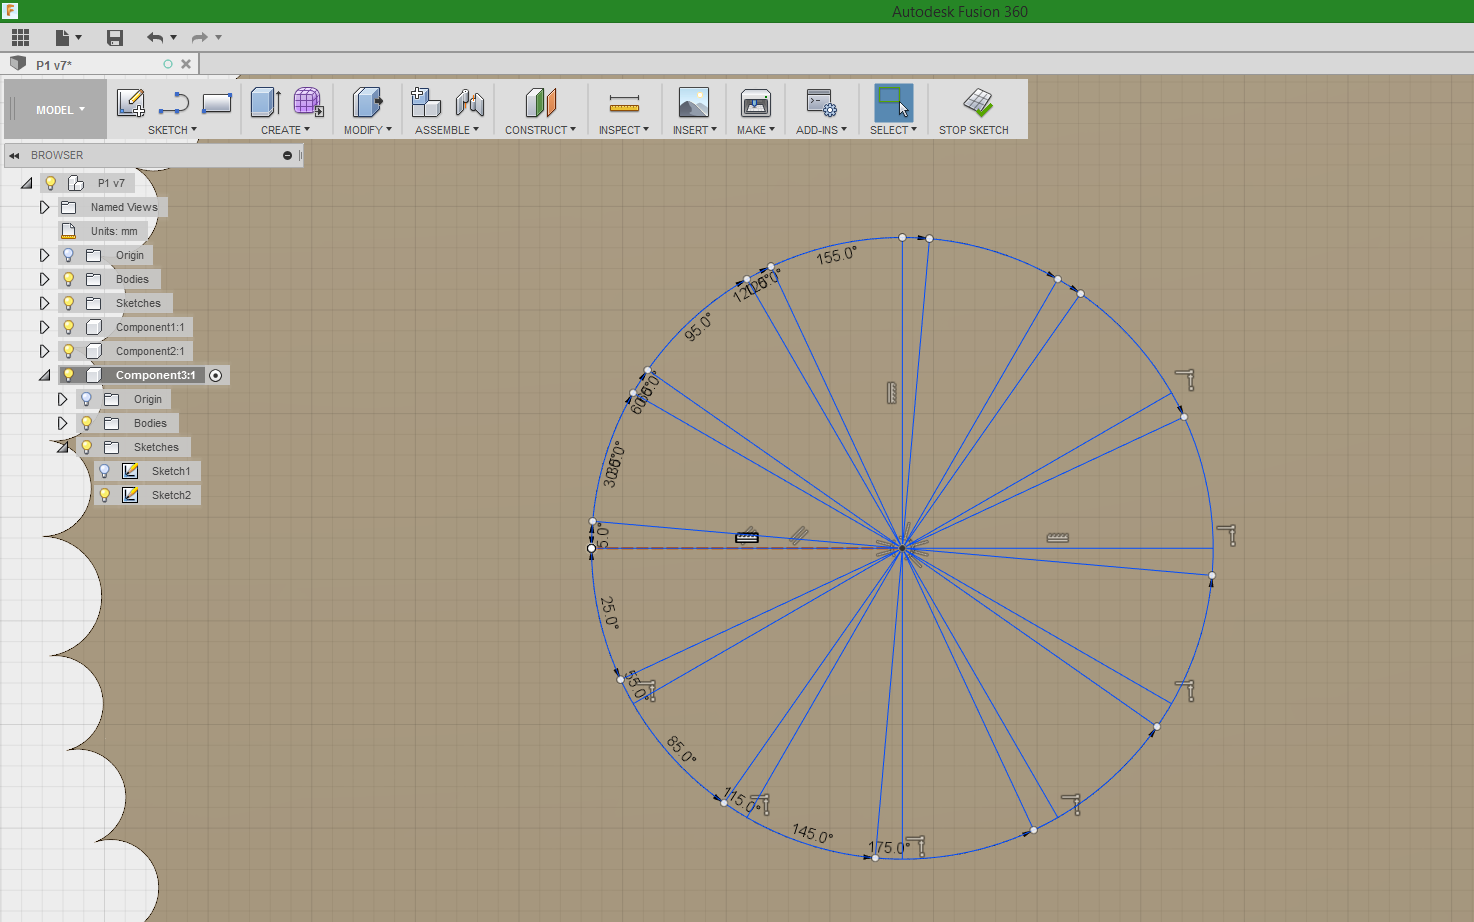This screenshot has width=1474, height=922.
Task: Collapse Component3:1 node
Action: pos(44,376)
